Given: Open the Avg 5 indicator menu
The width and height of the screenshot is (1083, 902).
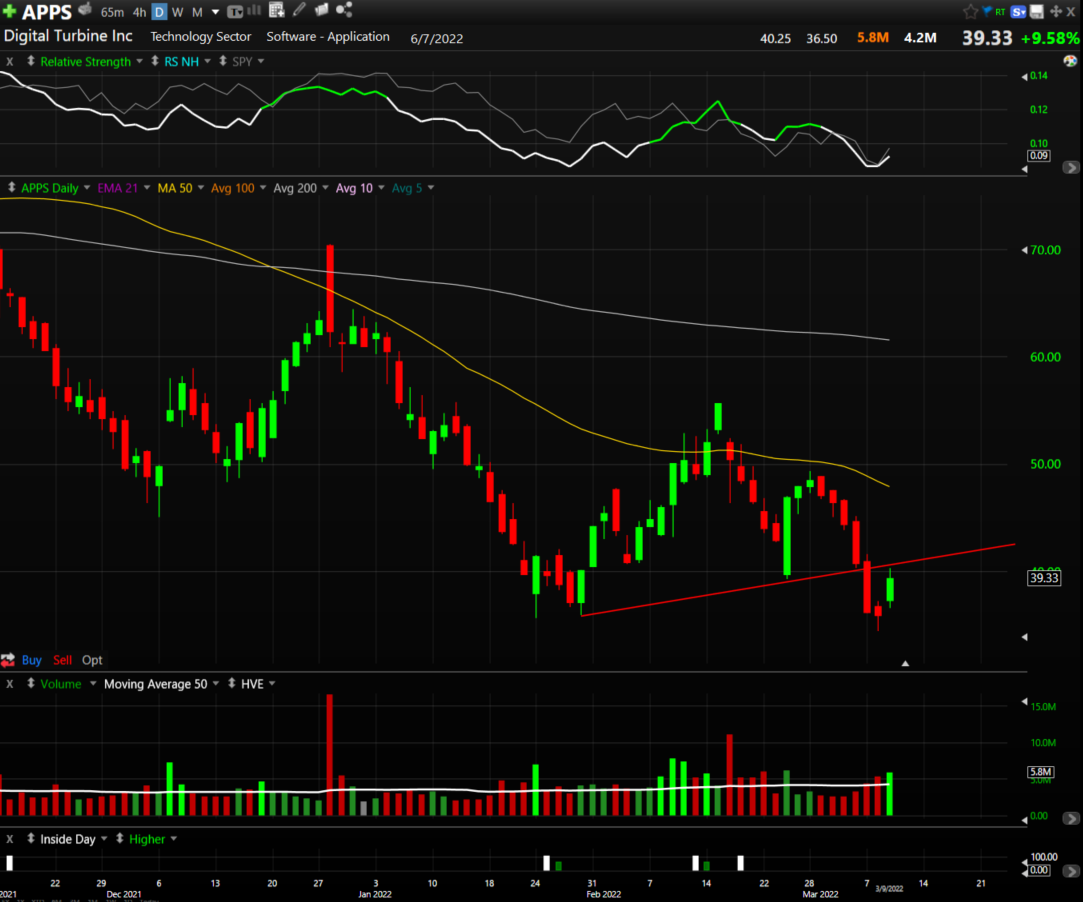Looking at the screenshot, I should pos(431,188).
